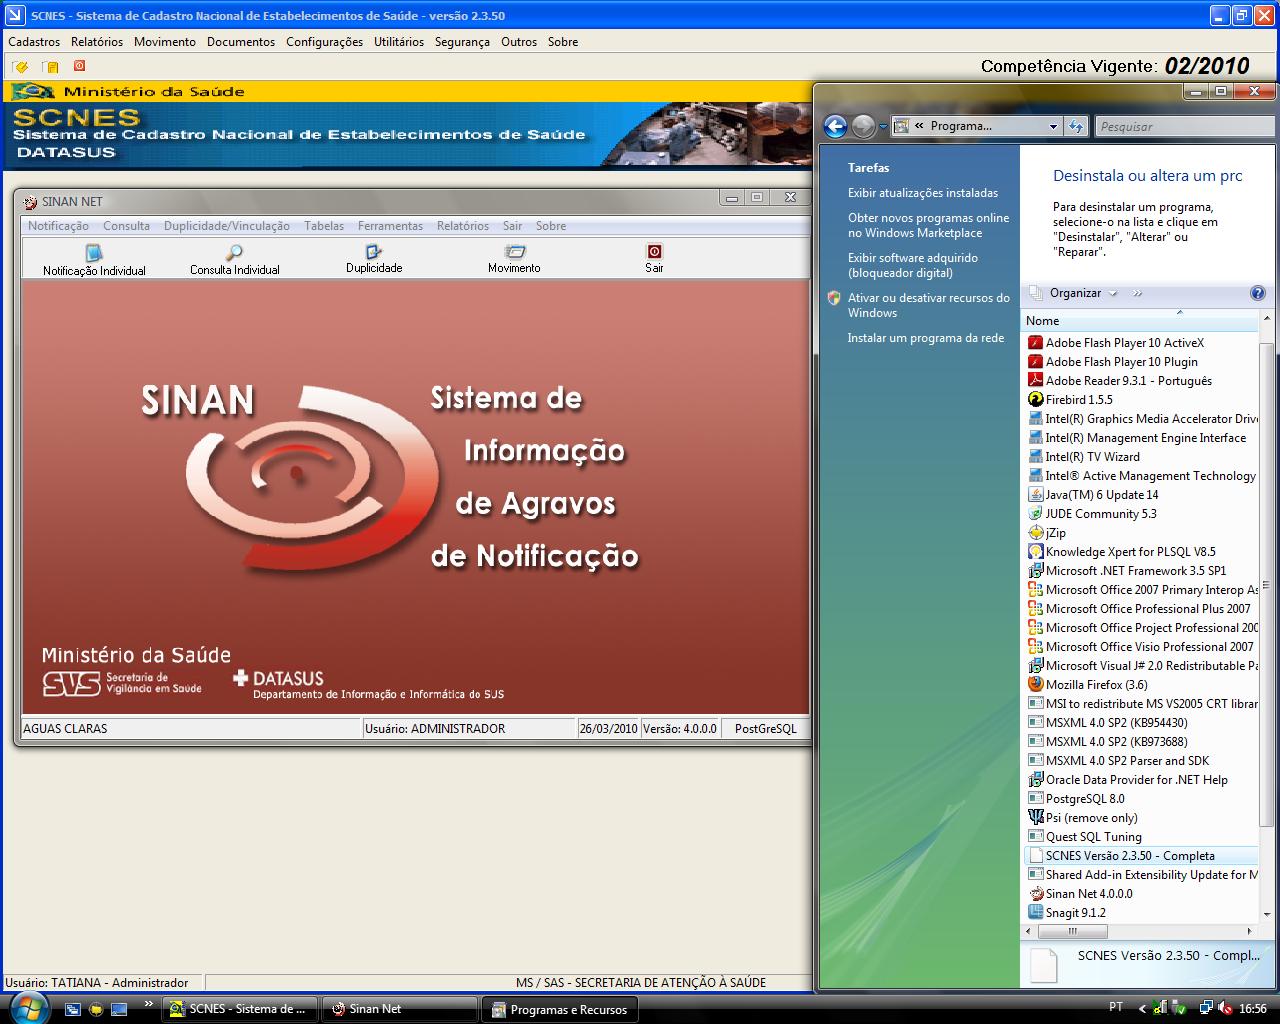Click the Duplicidade toolbar icon in SINAN
The height and width of the screenshot is (1024, 1280).
pos(374,252)
